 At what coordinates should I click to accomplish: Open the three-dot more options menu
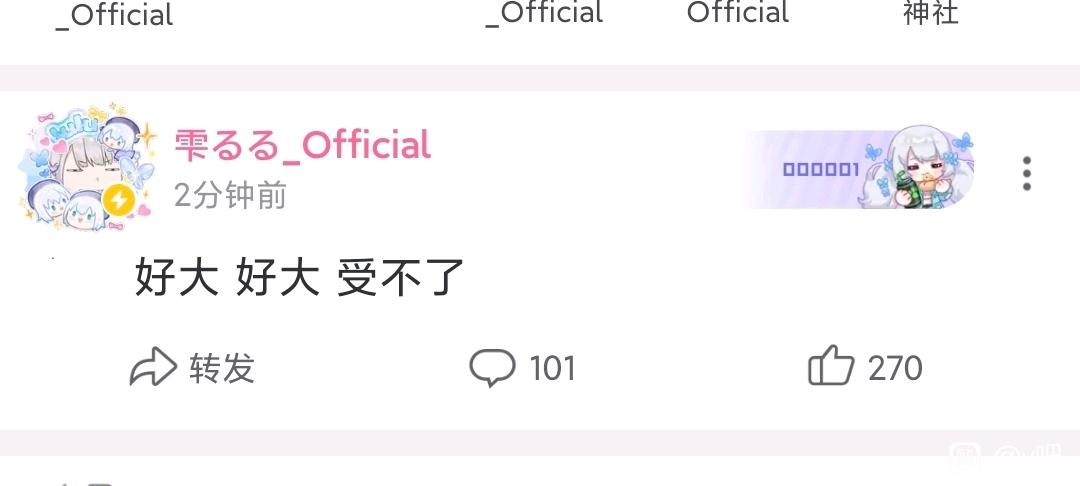(1026, 173)
